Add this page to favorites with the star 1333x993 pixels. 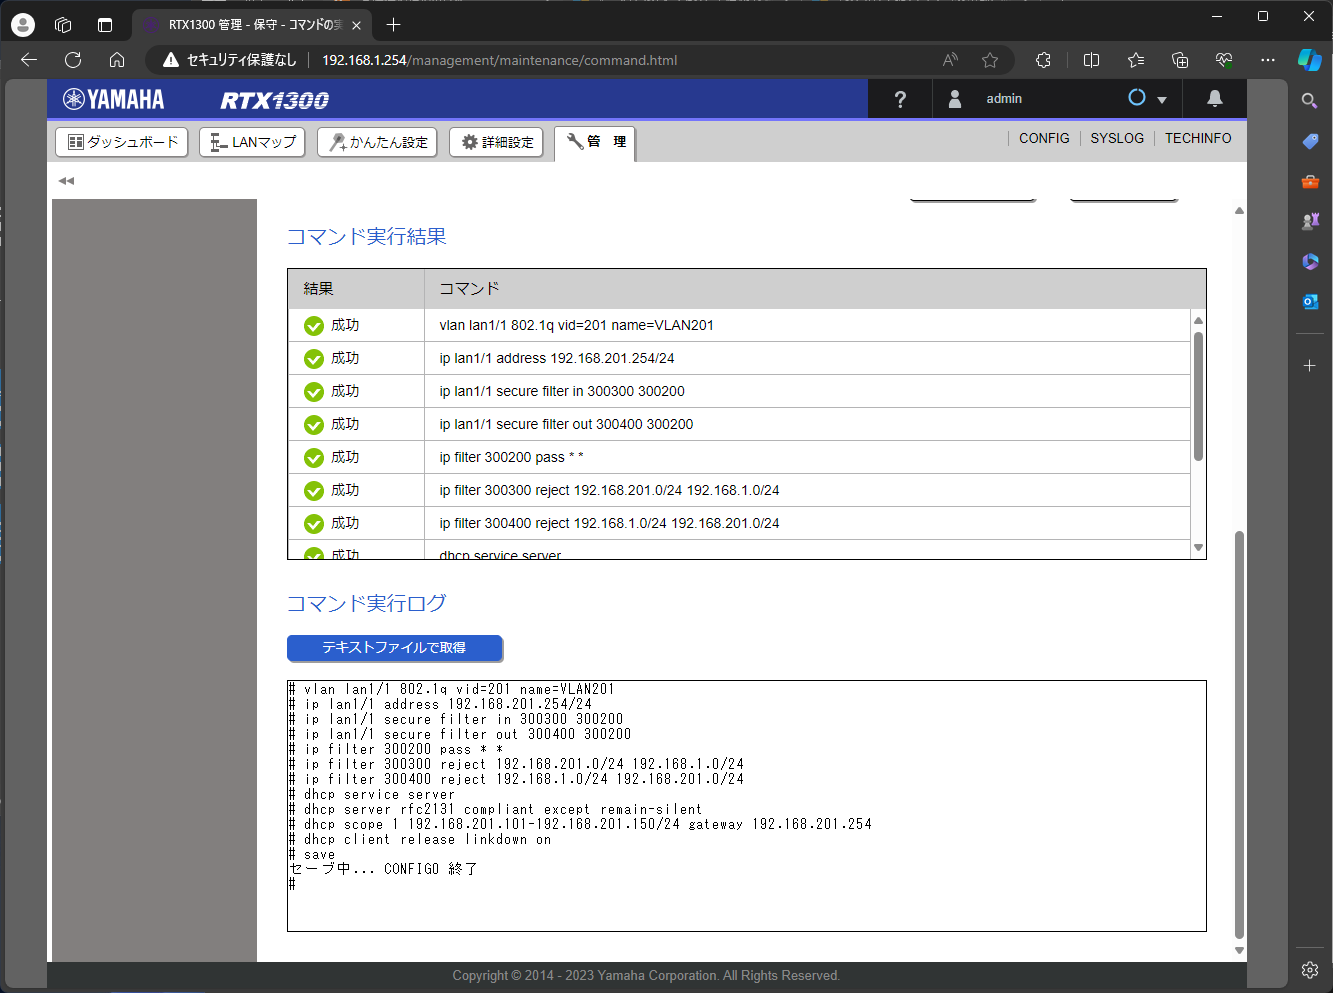pyautogui.click(x=990, y=60)
